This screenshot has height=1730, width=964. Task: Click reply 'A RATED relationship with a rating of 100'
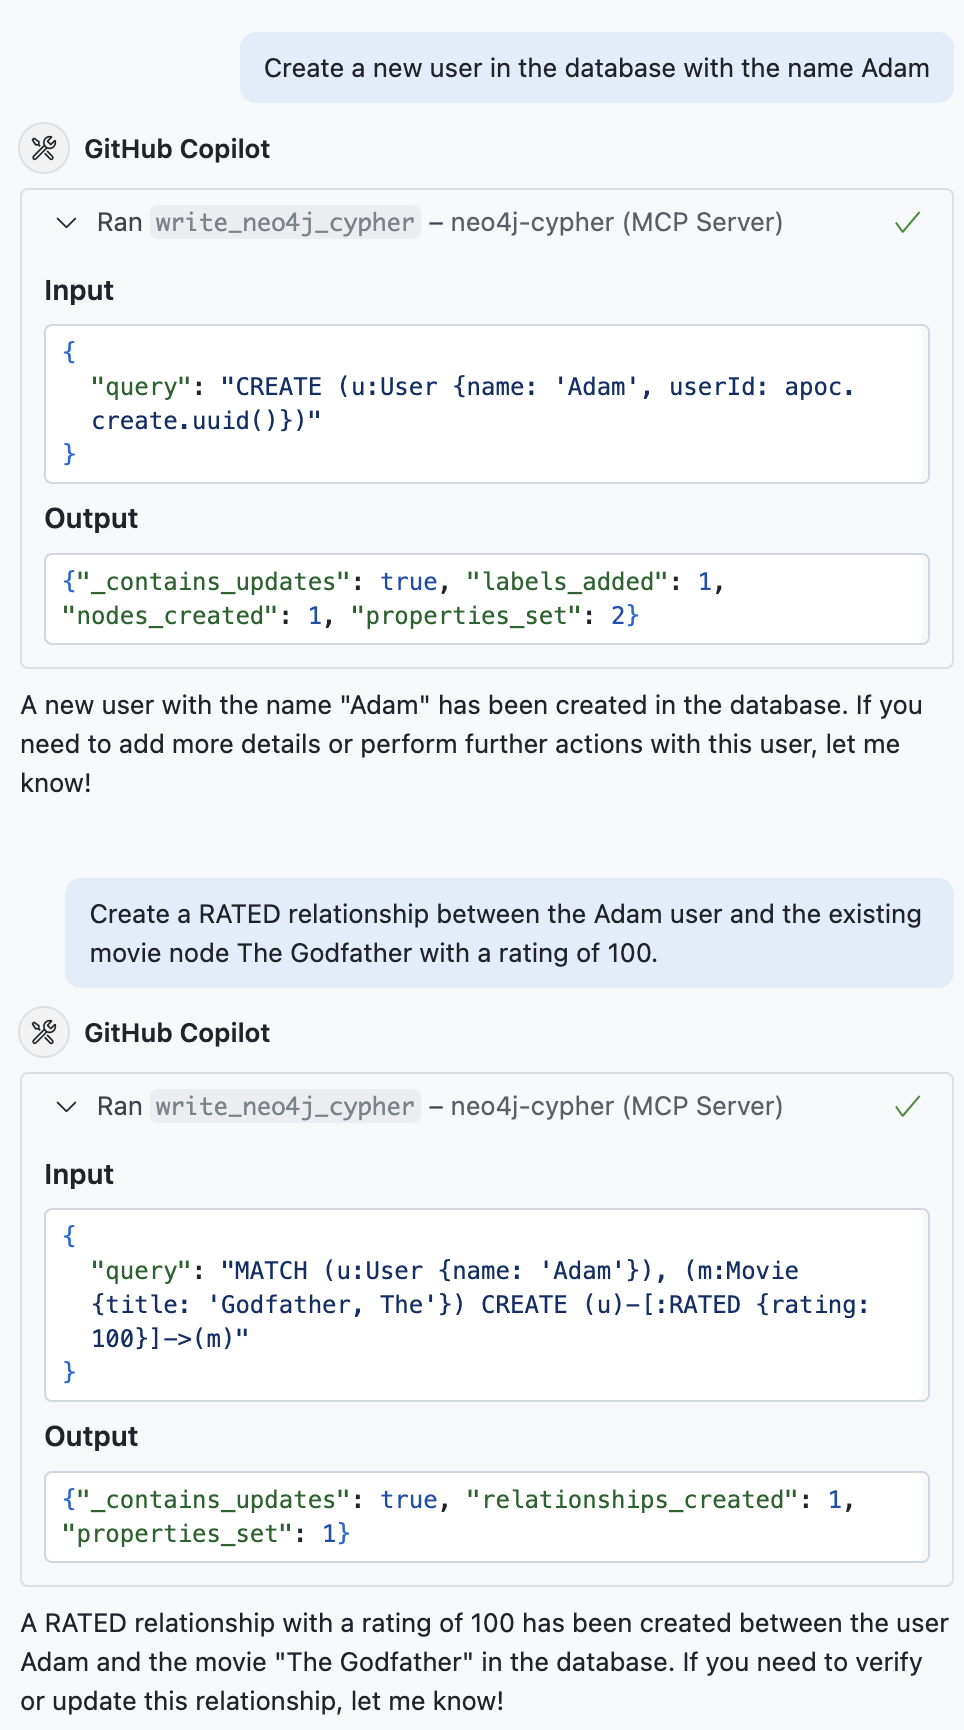click(x=485, y=1662)
